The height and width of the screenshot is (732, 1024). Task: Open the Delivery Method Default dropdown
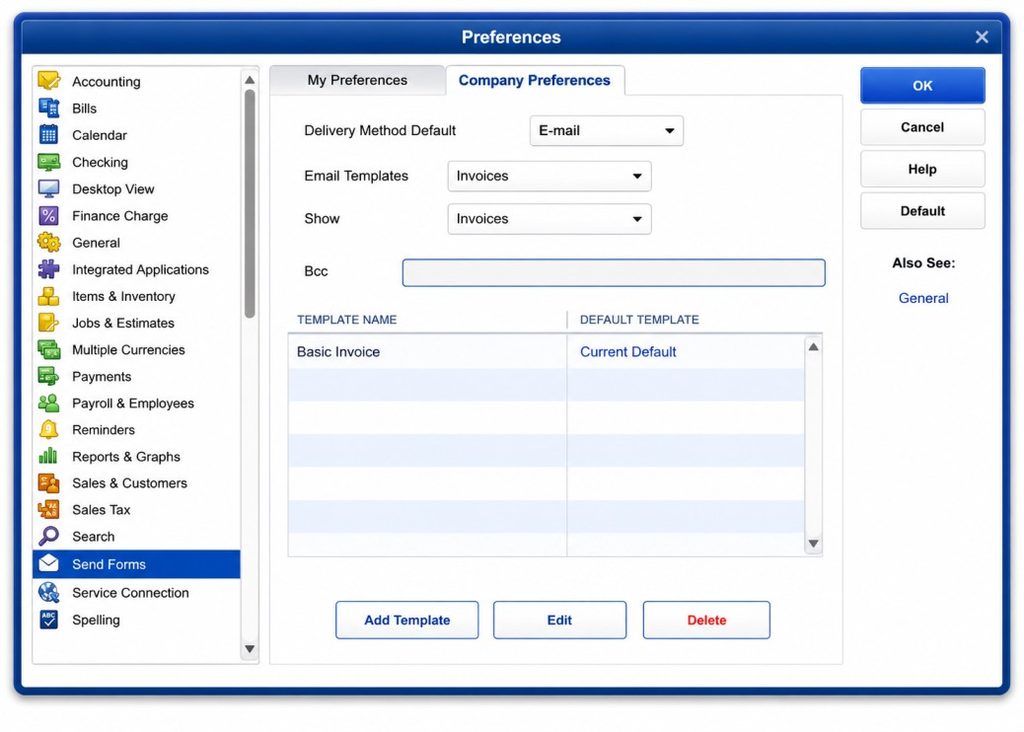[x=607, y=131]
